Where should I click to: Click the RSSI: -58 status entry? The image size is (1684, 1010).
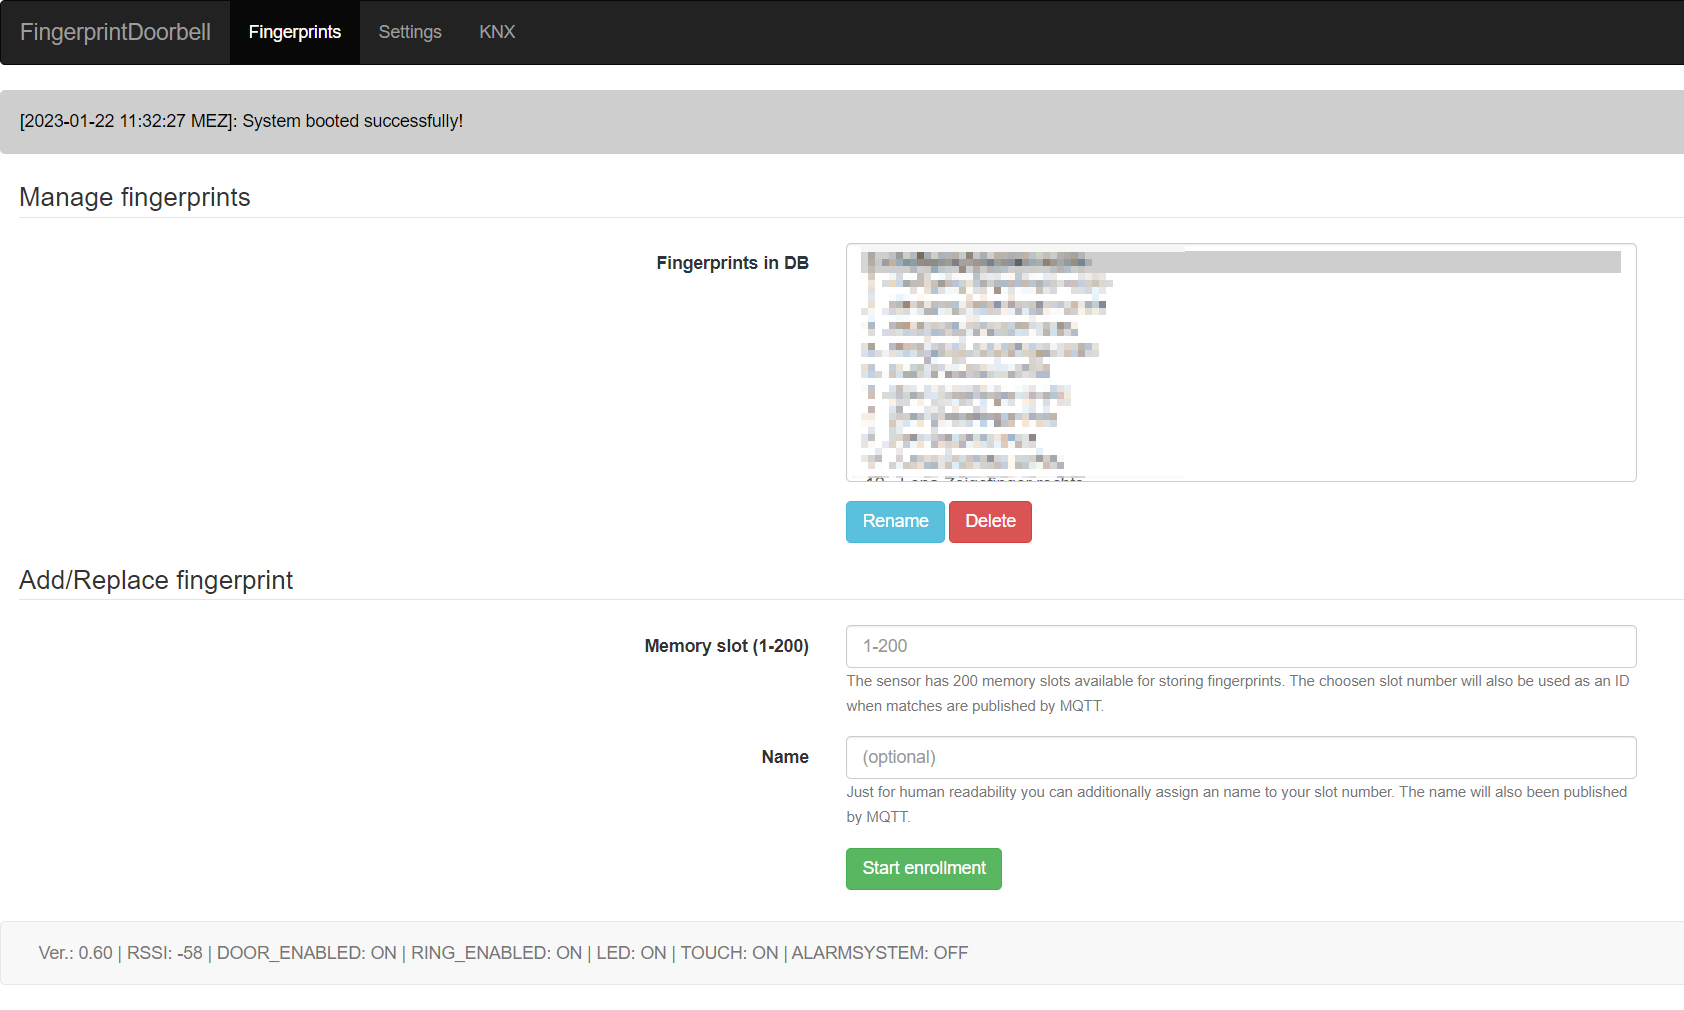pos(164,953)
